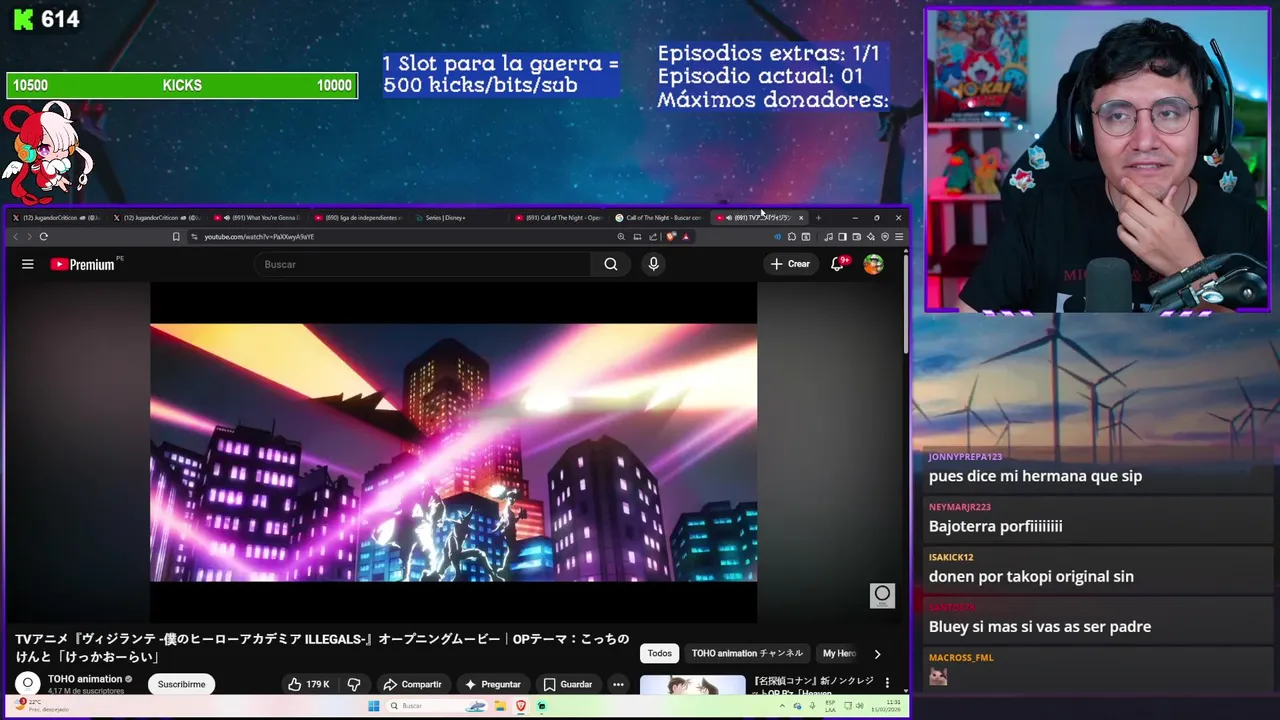Click the YouTube search magnifier button
Screen dimensions: 1280x720
point(610,264)
